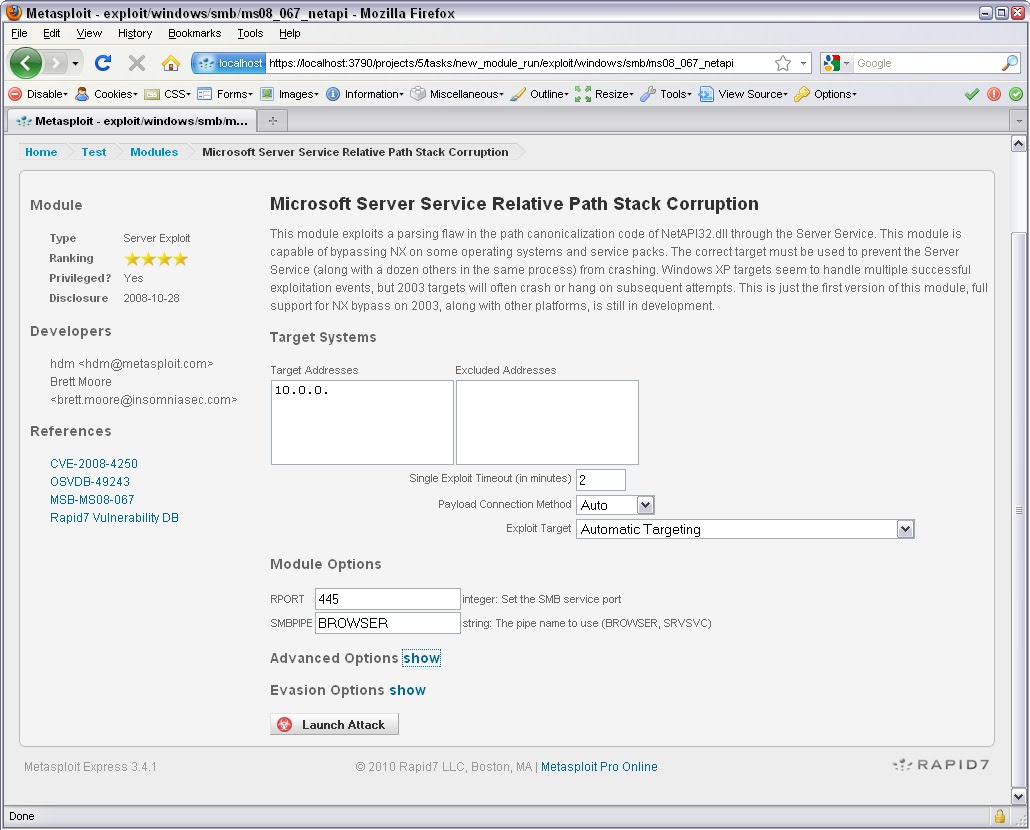
Task: Open the Google search engine selector
Action: (x=836, y=63)
